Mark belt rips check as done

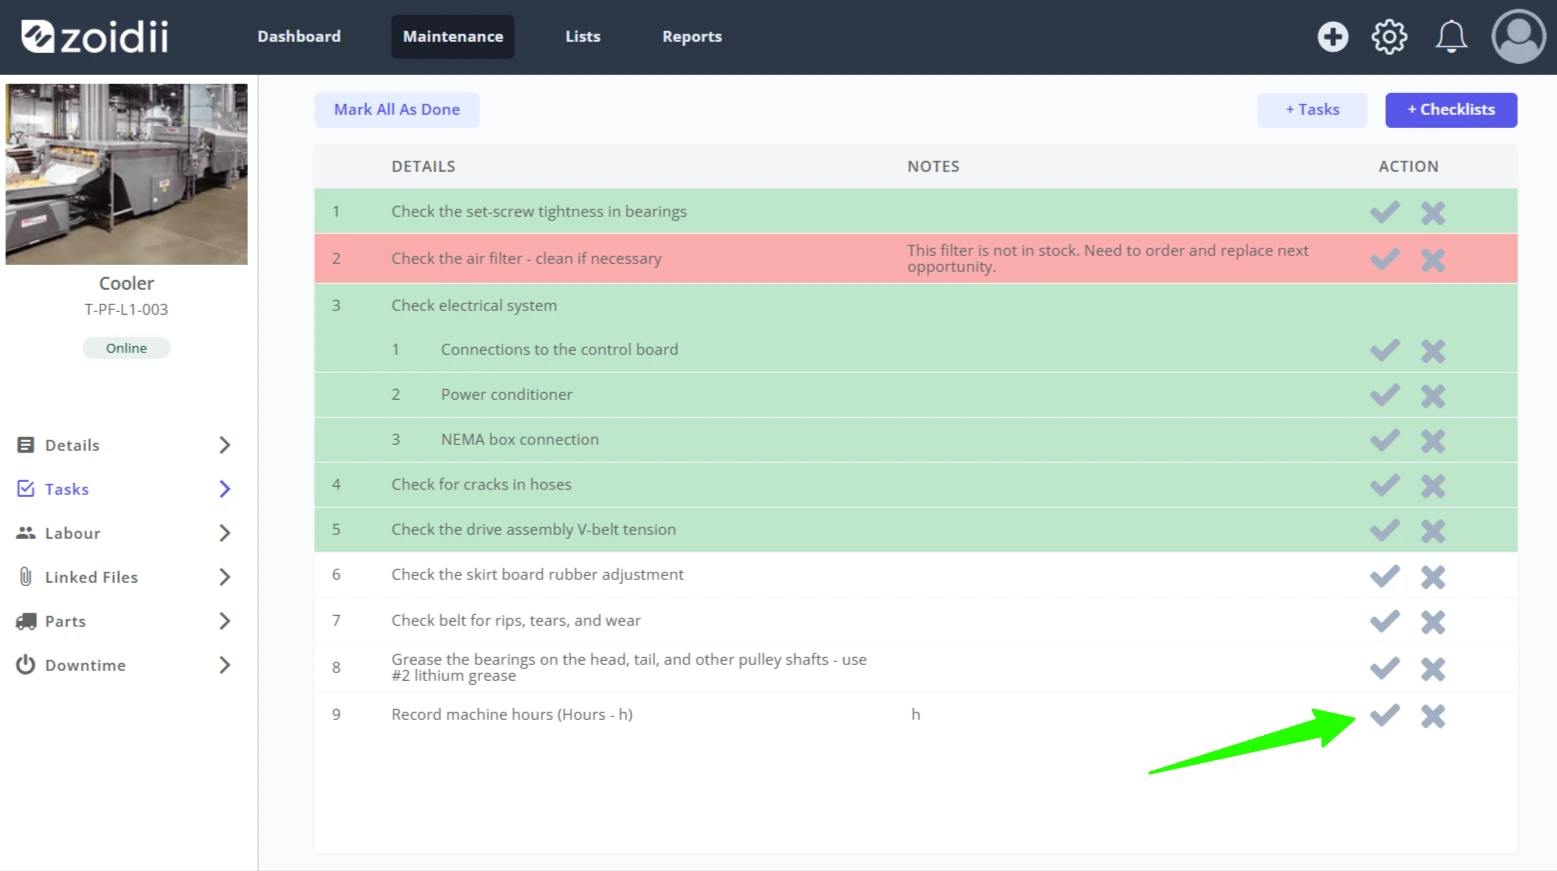[x=1385, y=621]
